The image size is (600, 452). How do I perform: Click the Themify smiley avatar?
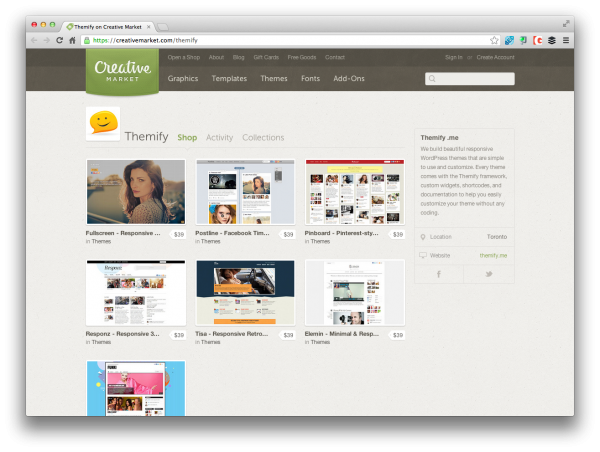pos(103,124)
